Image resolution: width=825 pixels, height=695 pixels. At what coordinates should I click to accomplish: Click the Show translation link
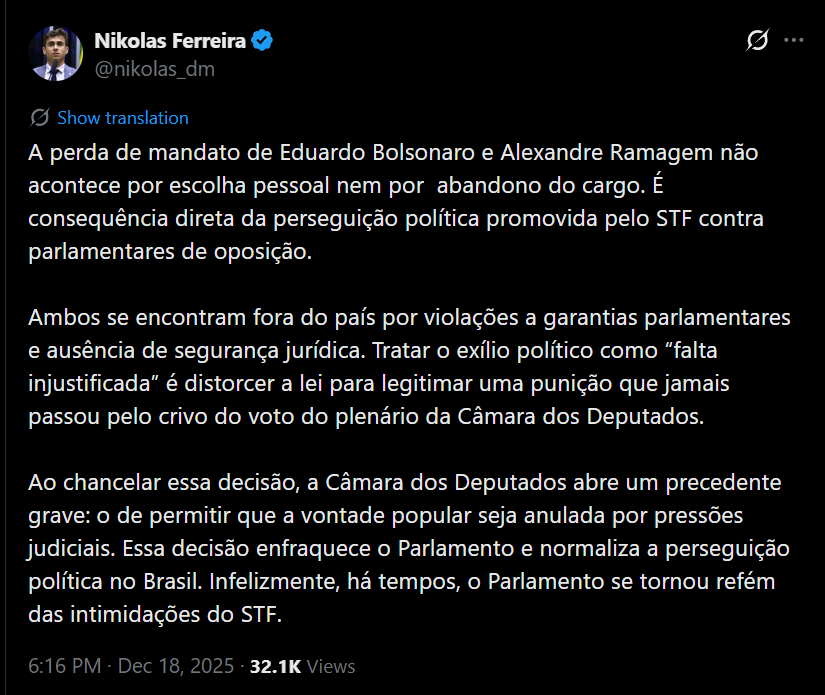(122, 118)
